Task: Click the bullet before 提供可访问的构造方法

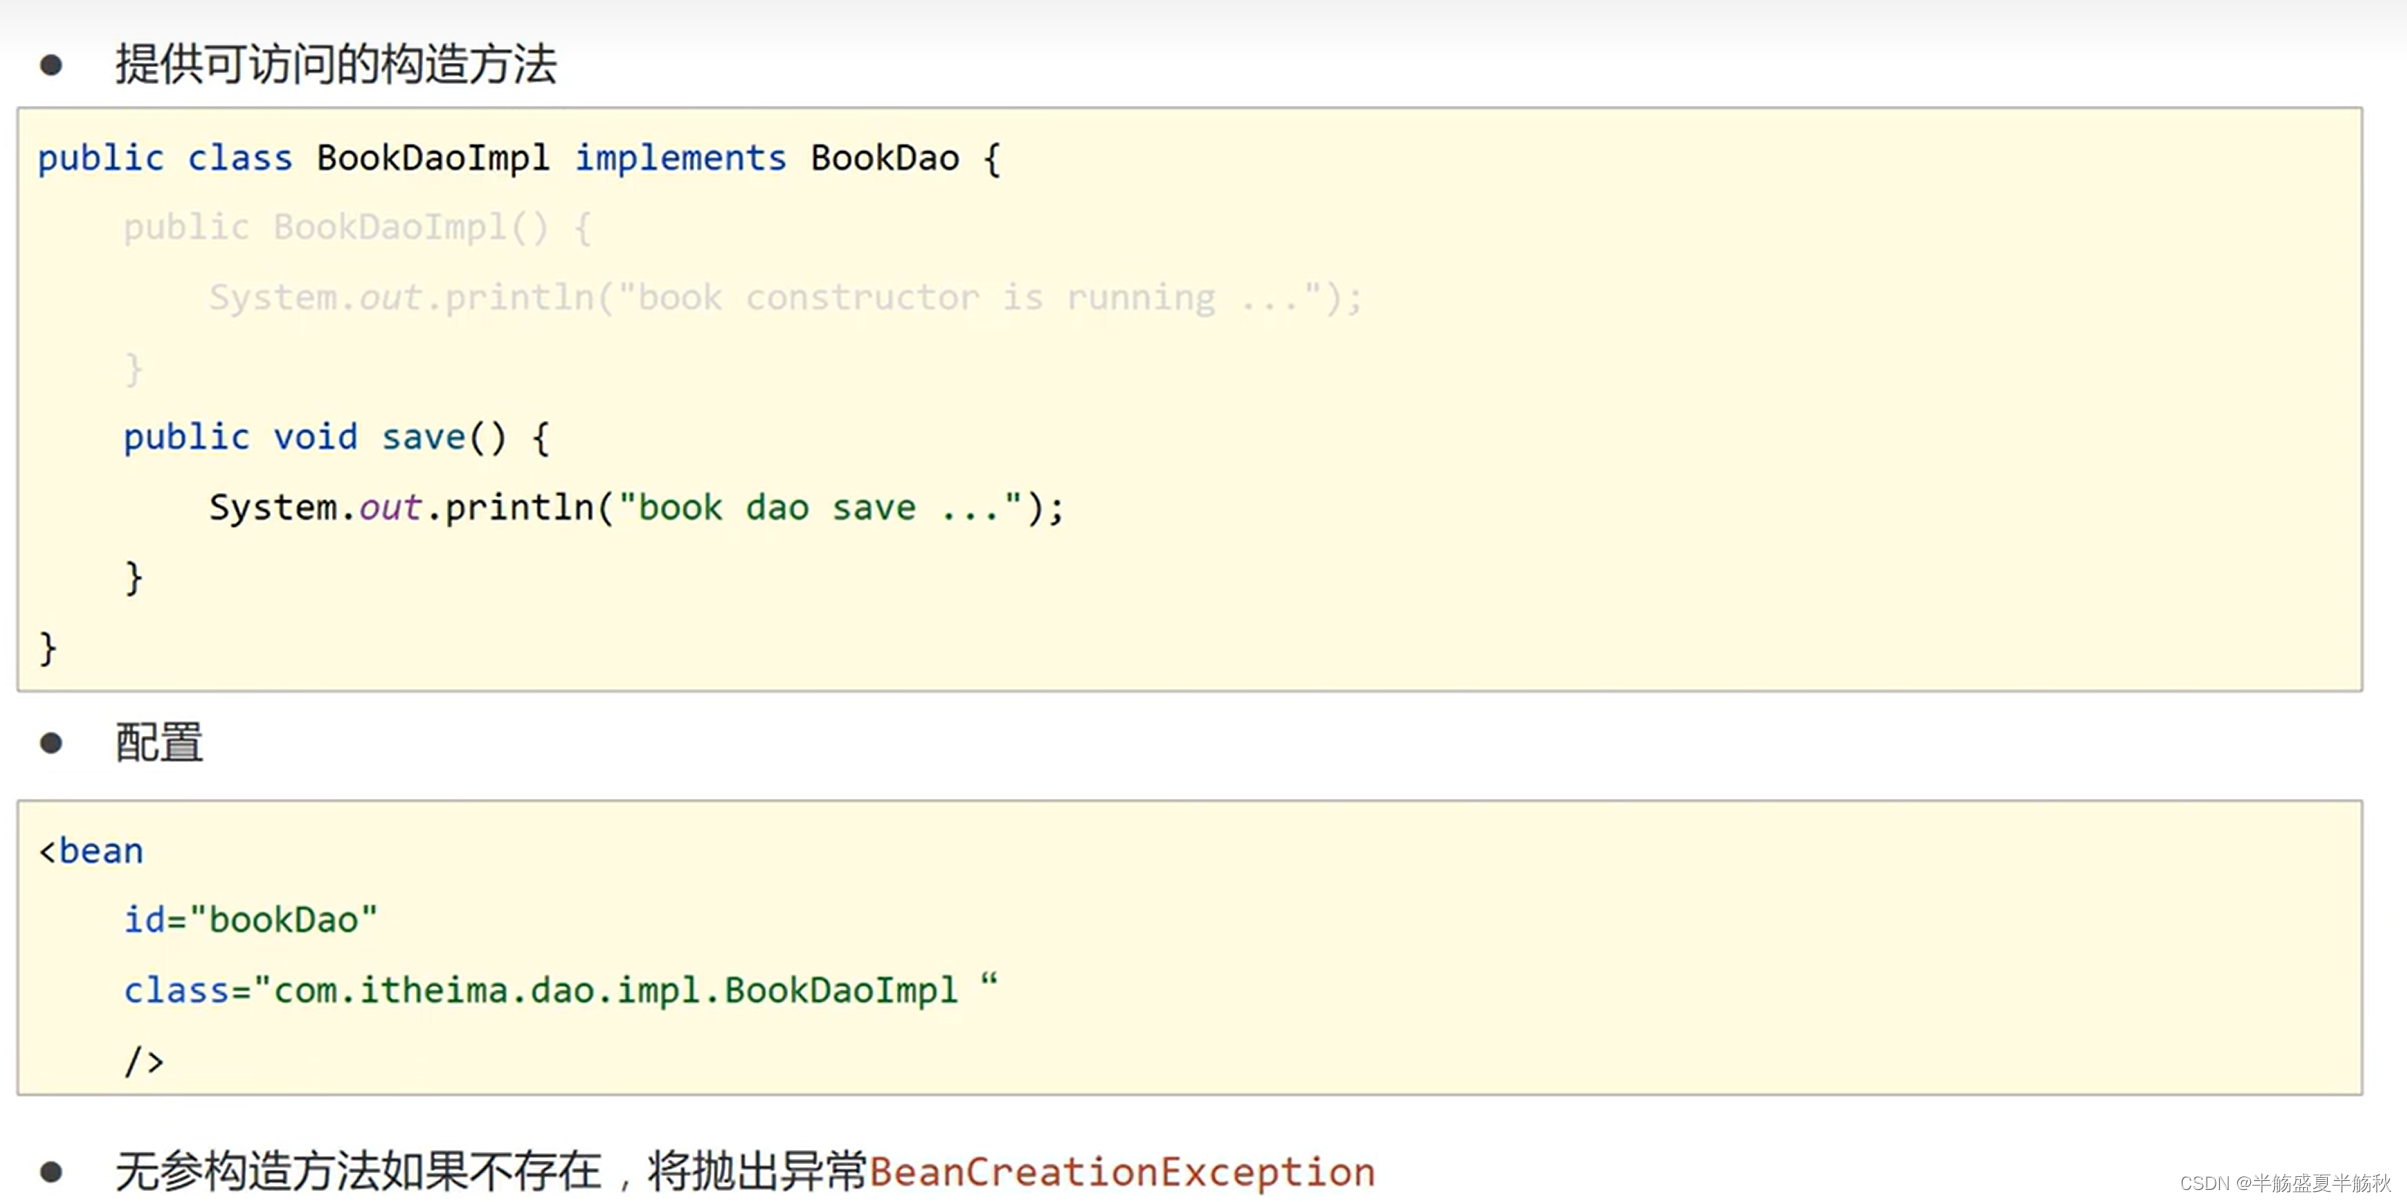Action: 51,66
